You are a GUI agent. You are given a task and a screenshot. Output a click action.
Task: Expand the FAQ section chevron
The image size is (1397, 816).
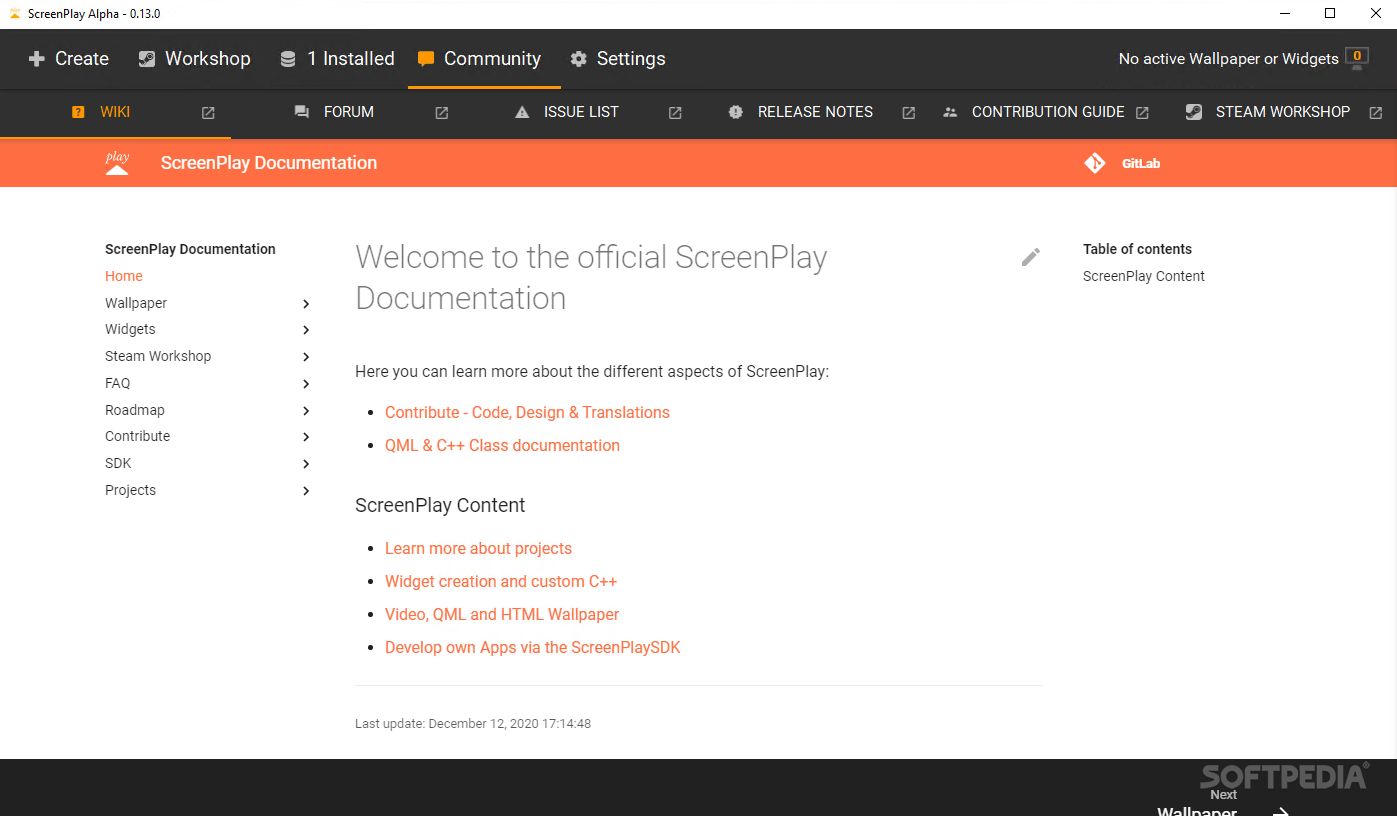pyautogui.click(x=306, y=384)
